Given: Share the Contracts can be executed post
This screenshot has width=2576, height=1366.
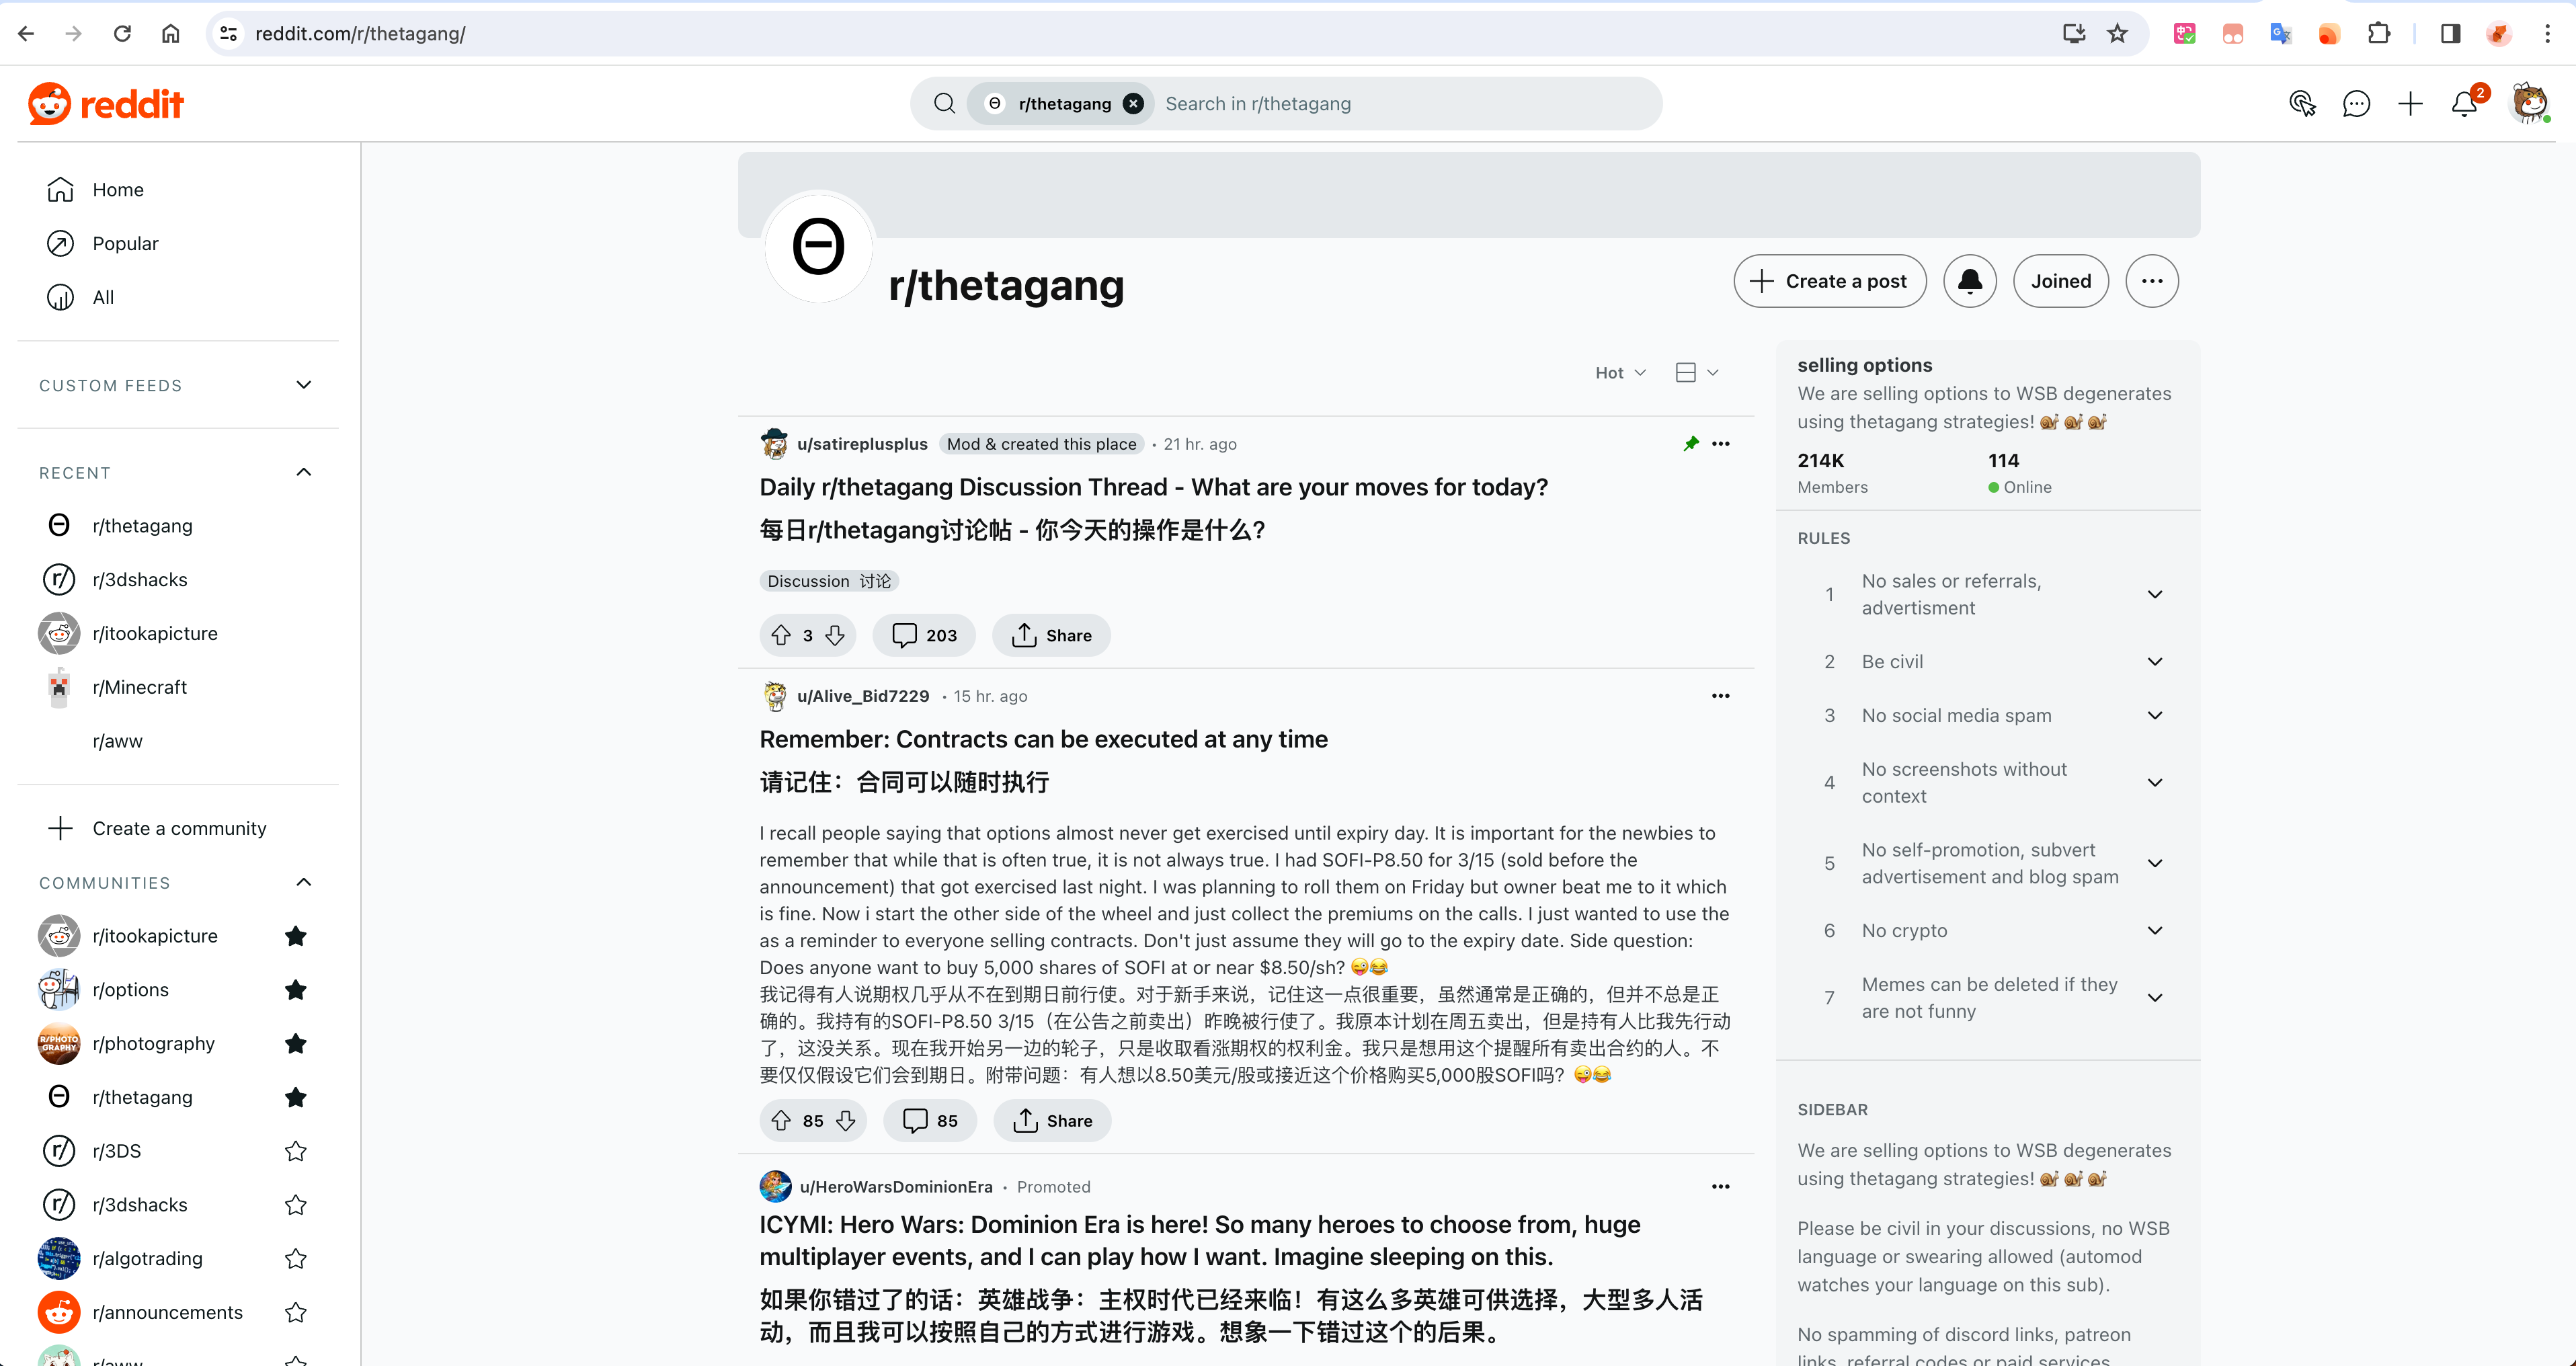Looking at the screenshot, I should (1052, 1120).
